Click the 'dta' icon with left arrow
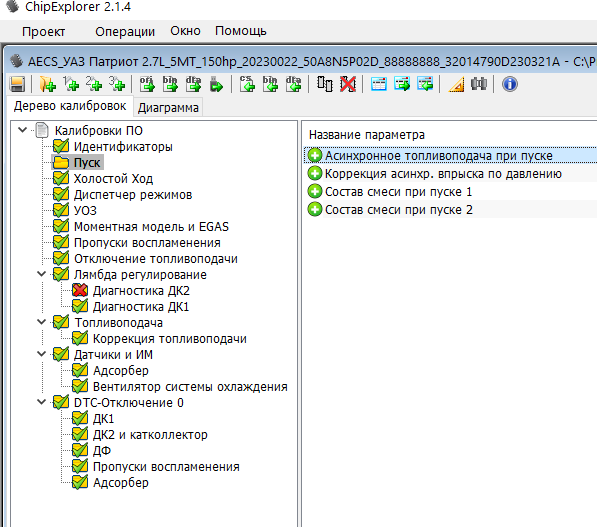 pyautogui.click(x=293, y=84)
